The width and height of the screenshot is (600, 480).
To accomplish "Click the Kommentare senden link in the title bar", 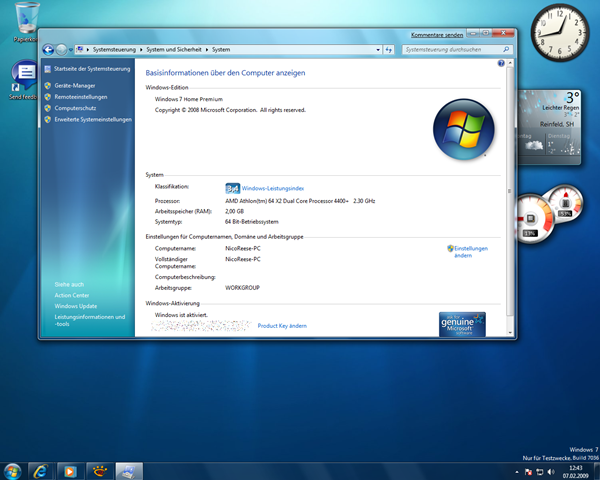I will pos(437,35).
